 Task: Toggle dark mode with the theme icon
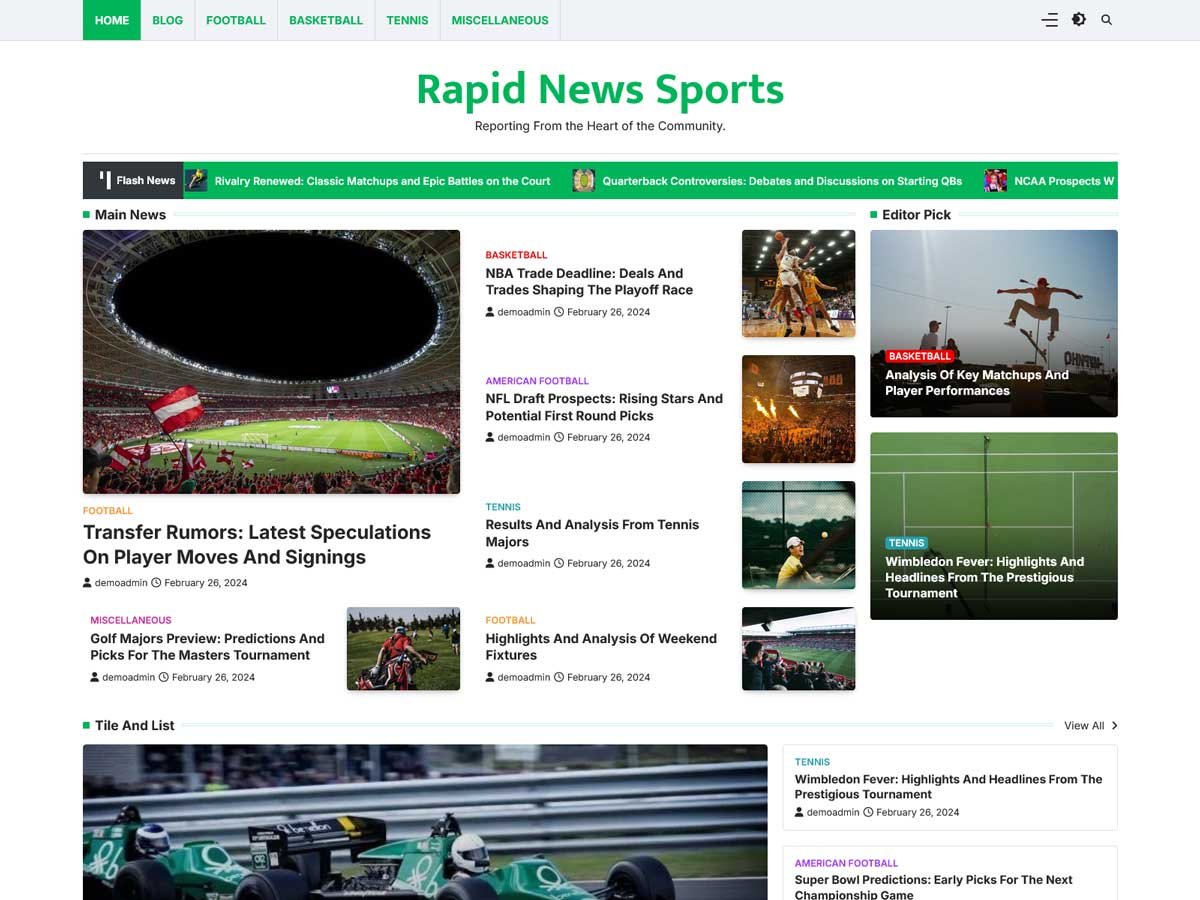coord(1078,20)
